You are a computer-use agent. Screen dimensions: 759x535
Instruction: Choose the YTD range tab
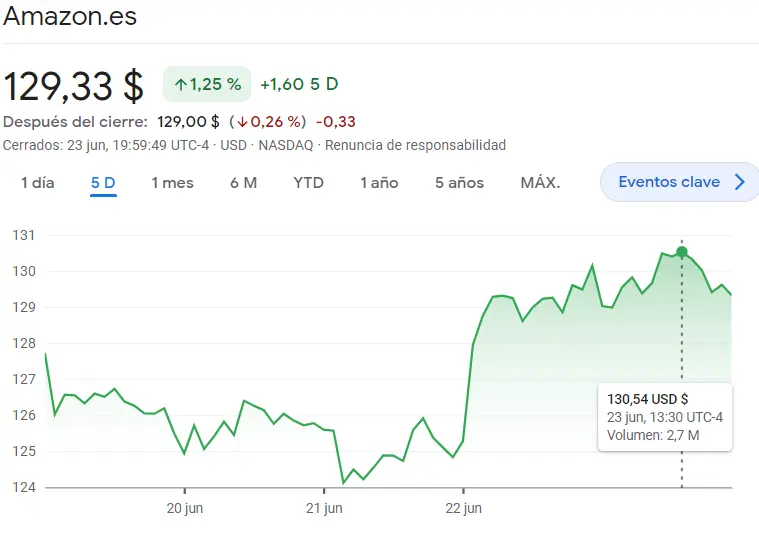(308, 183)
